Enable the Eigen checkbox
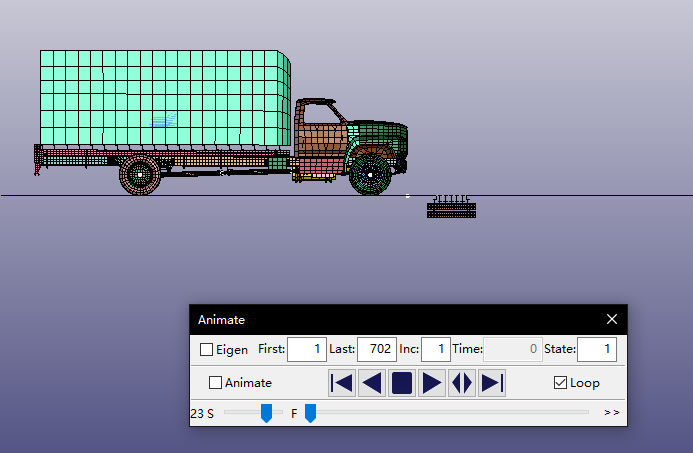Image resolution: width=693 pixels, height=453 pixels. [206, 350]
